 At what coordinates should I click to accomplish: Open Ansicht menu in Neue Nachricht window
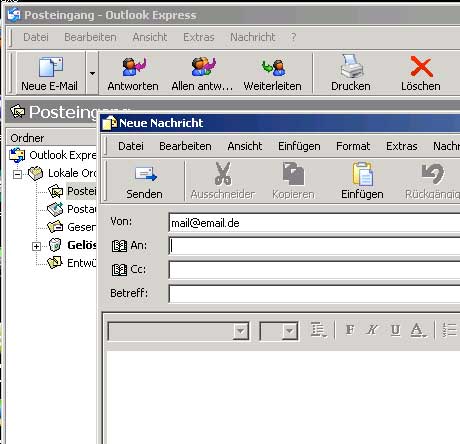[x=245, y=146]
